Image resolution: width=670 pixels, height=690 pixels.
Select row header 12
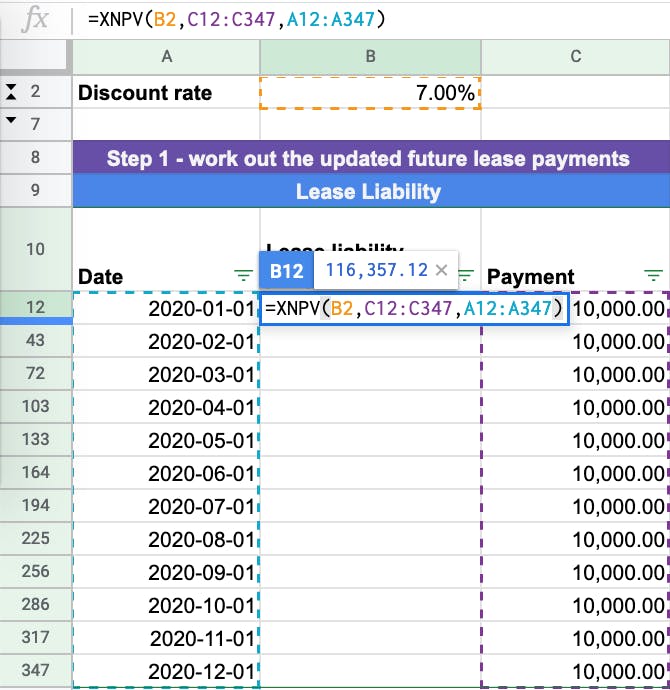click(36, 307)
